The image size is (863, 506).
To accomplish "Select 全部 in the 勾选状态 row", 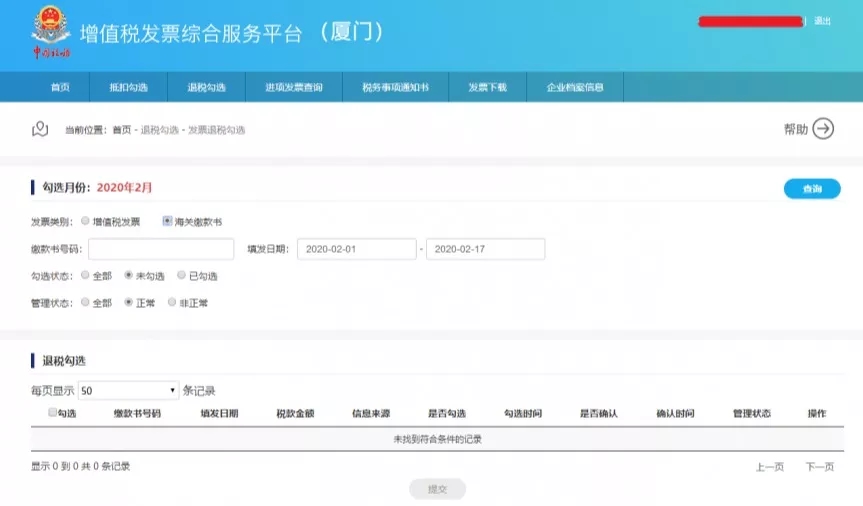I will tap(85, 275).
